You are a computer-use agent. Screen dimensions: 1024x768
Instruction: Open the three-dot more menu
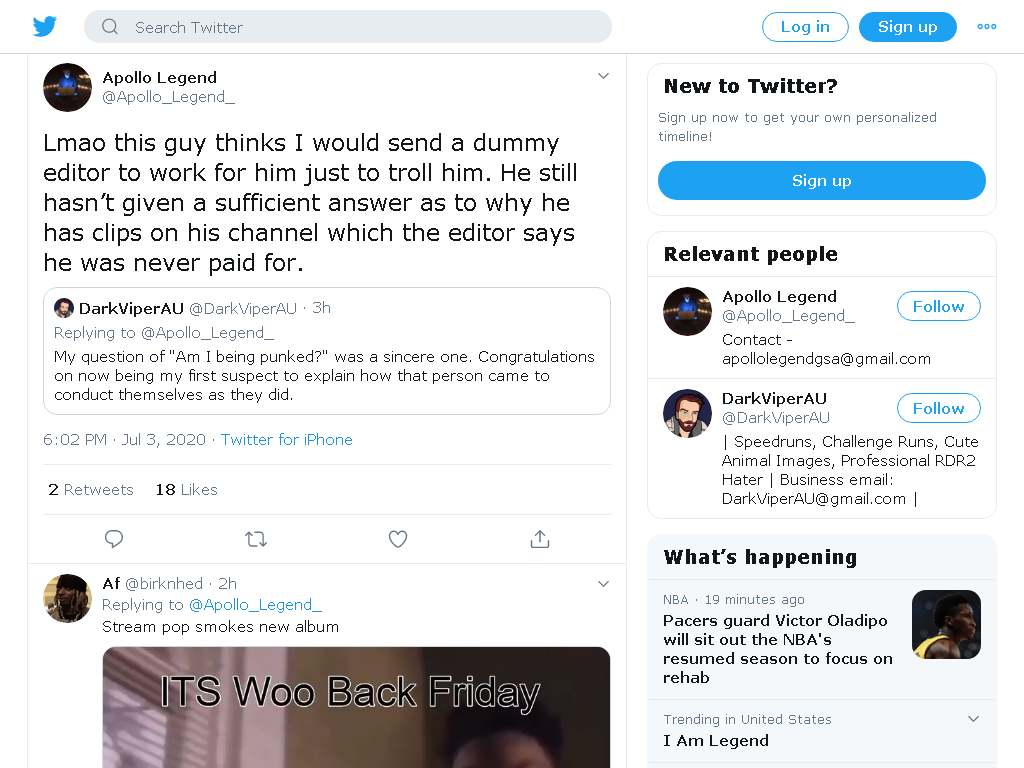point(987,27)
